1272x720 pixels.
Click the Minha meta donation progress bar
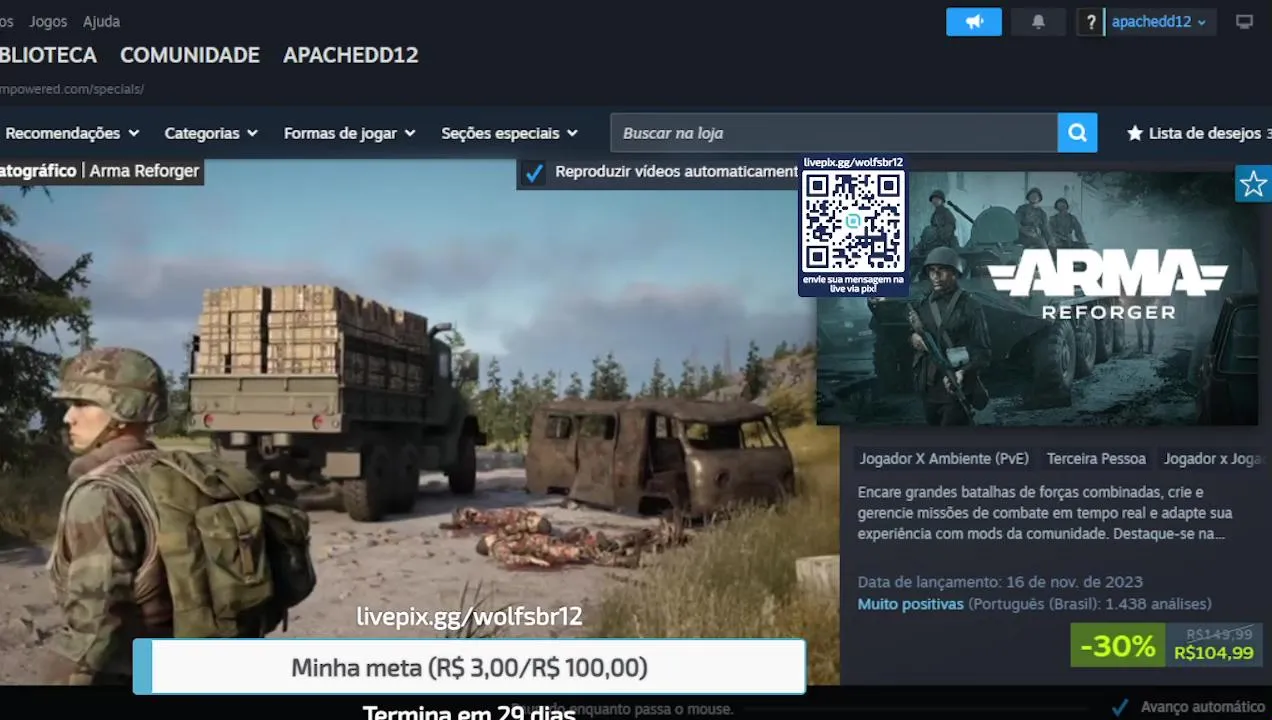click(x=469, y=667)
